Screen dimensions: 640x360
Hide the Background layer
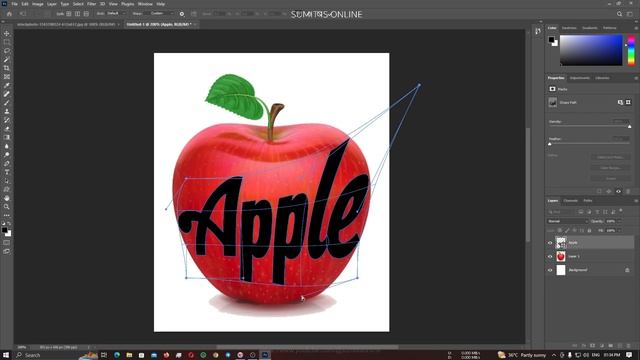[550, 270]
